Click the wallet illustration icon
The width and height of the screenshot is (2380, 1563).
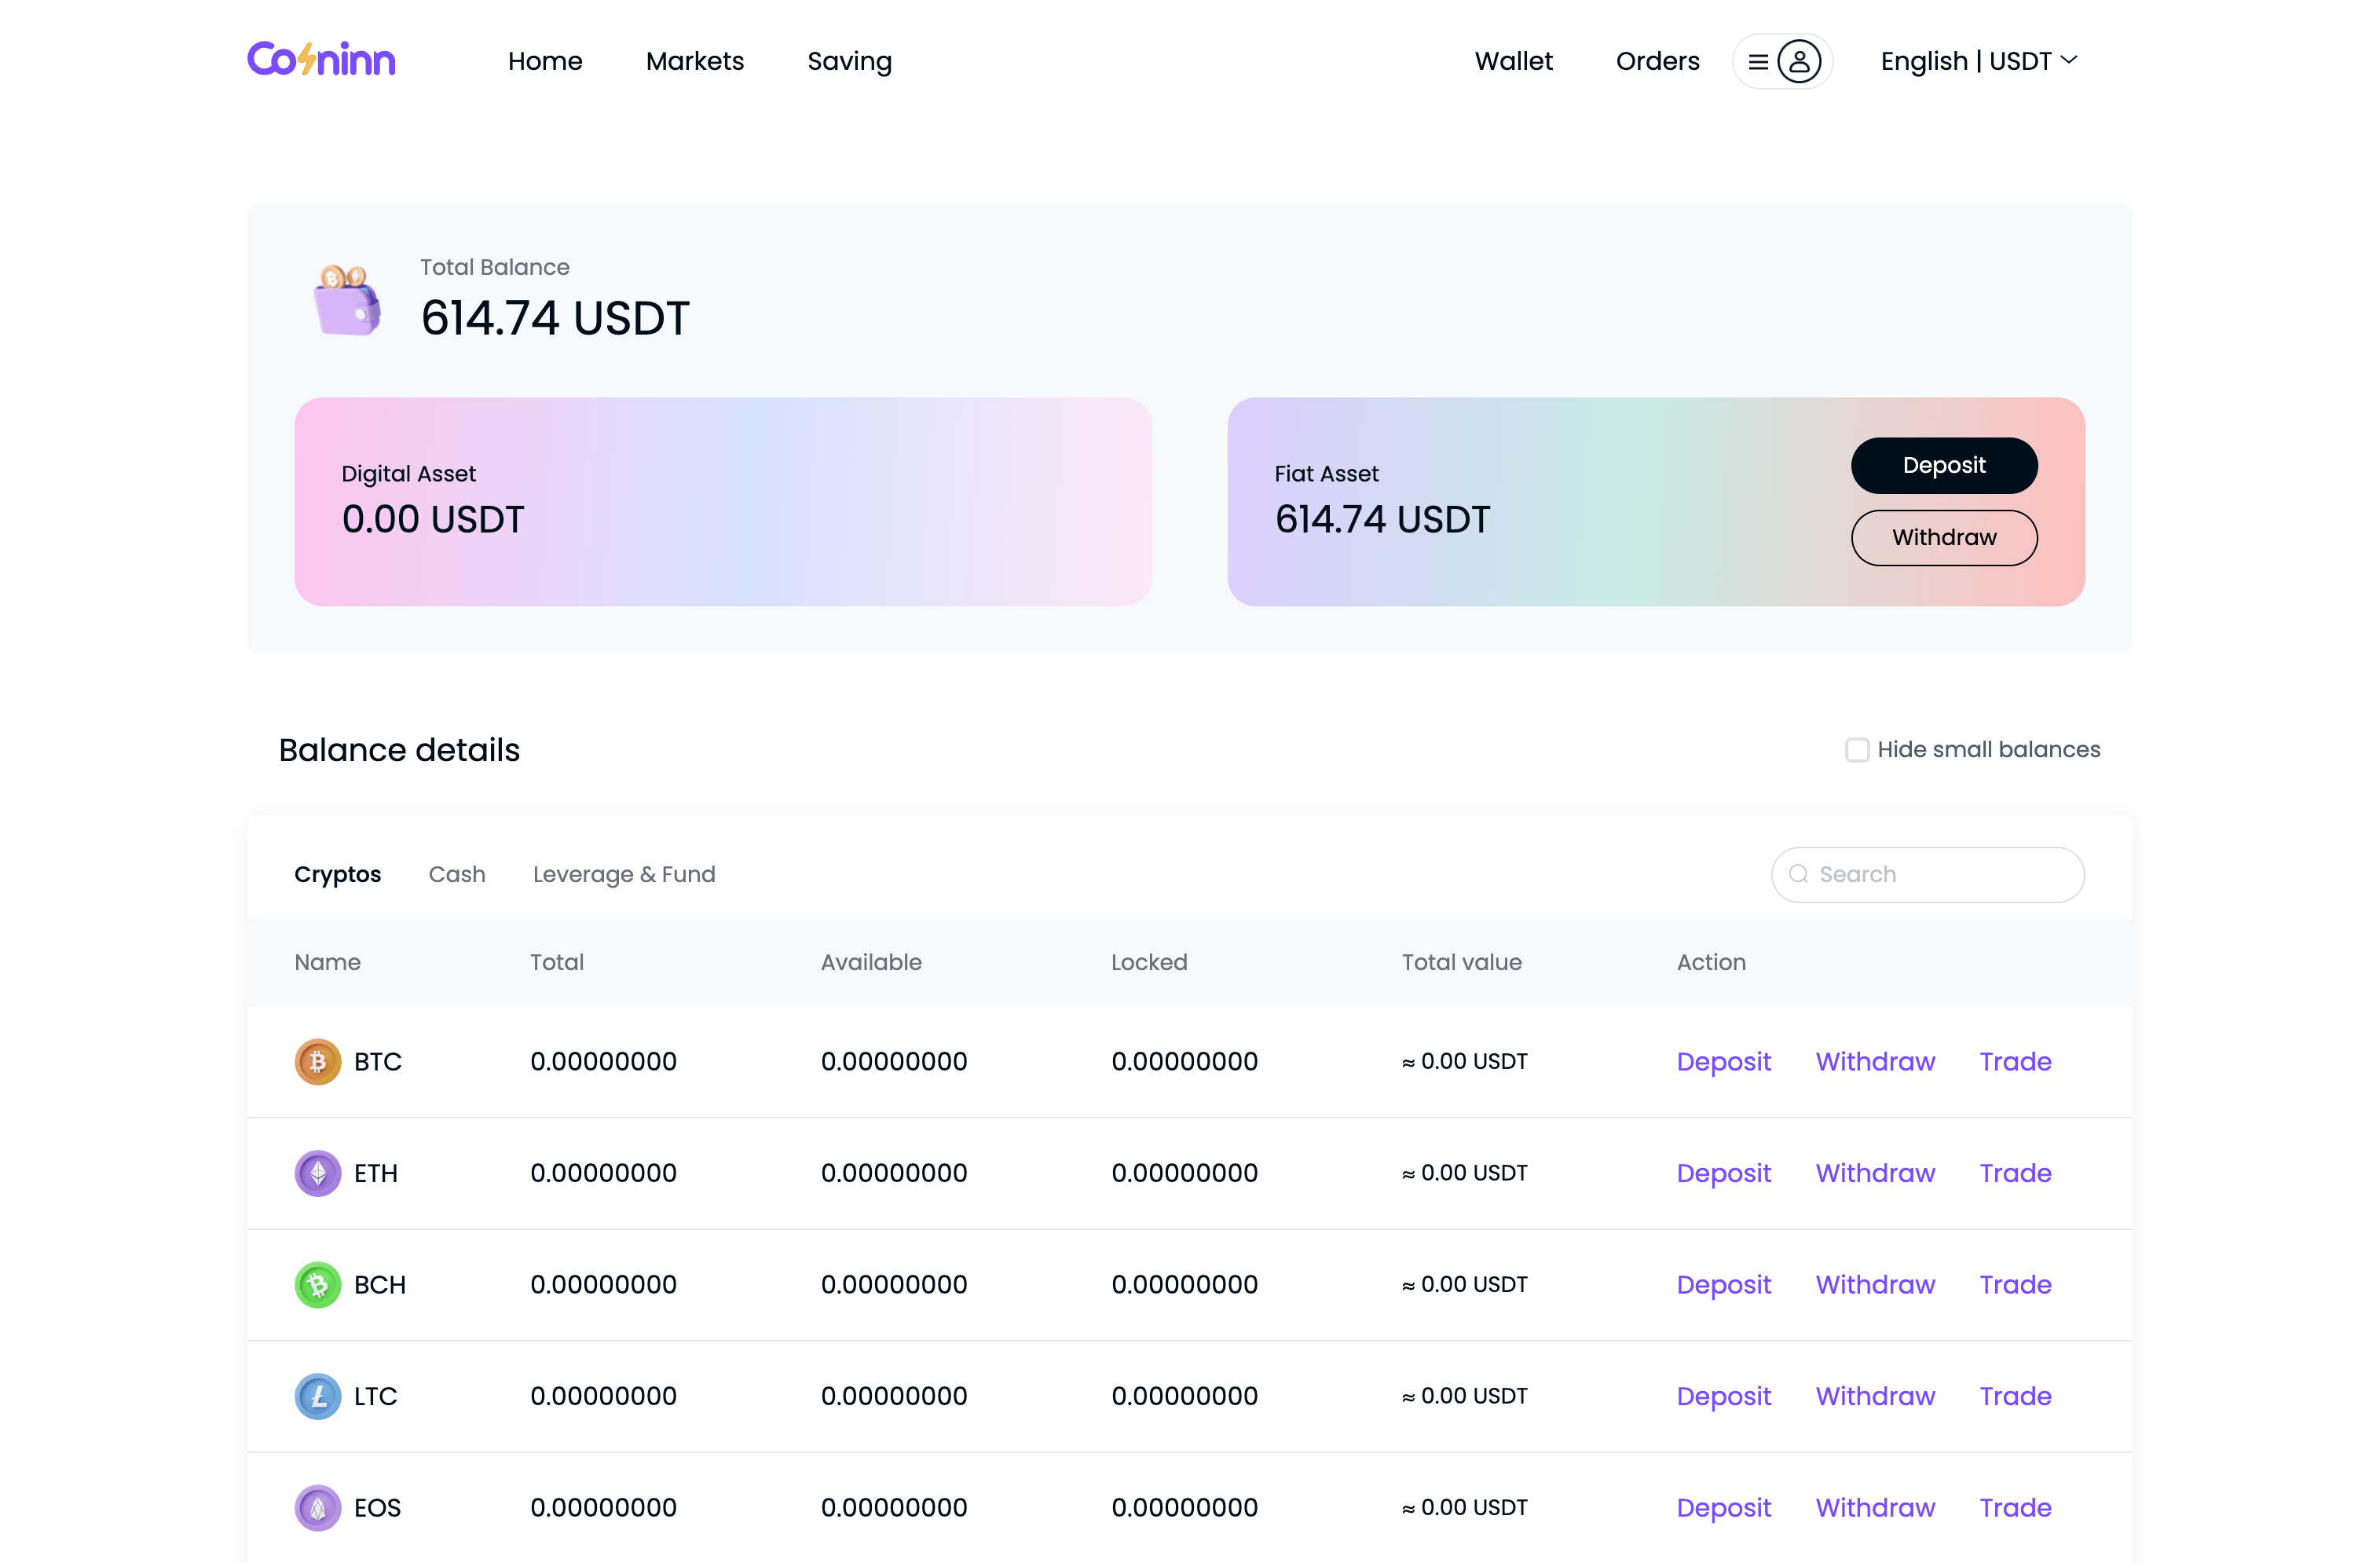[347, 300]
